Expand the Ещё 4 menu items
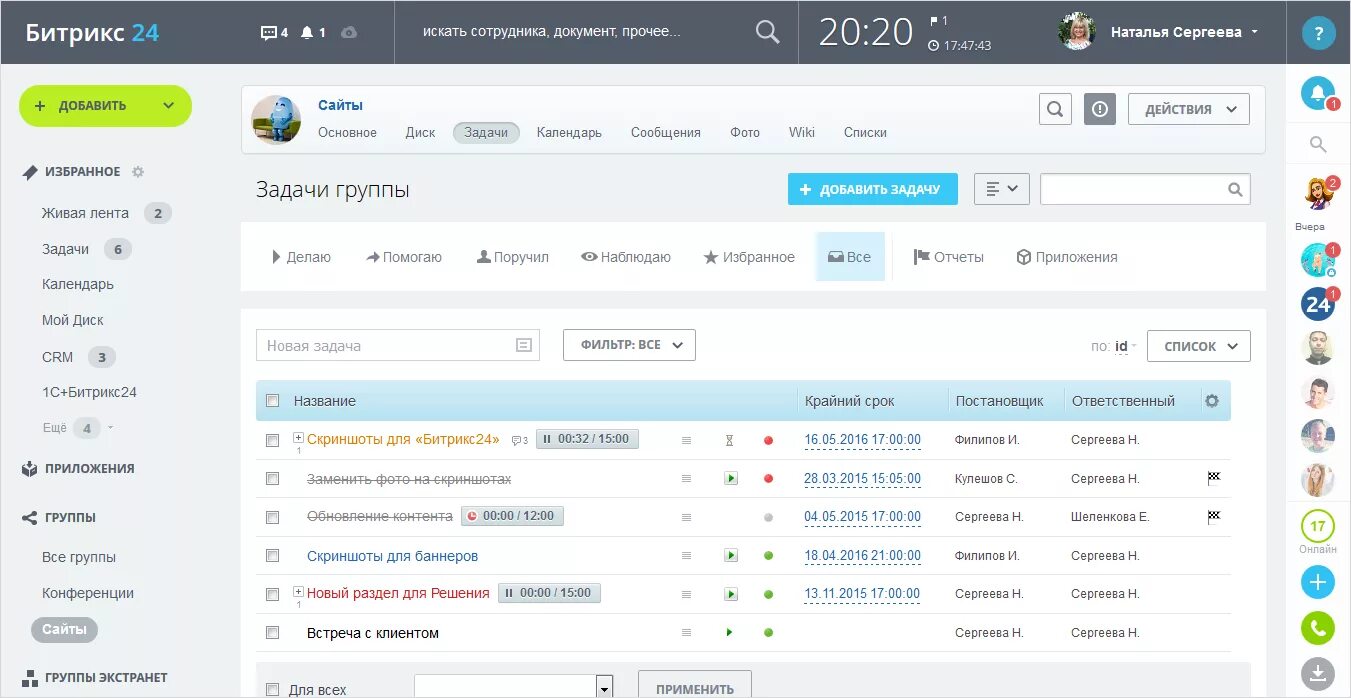 click(78, 428)
